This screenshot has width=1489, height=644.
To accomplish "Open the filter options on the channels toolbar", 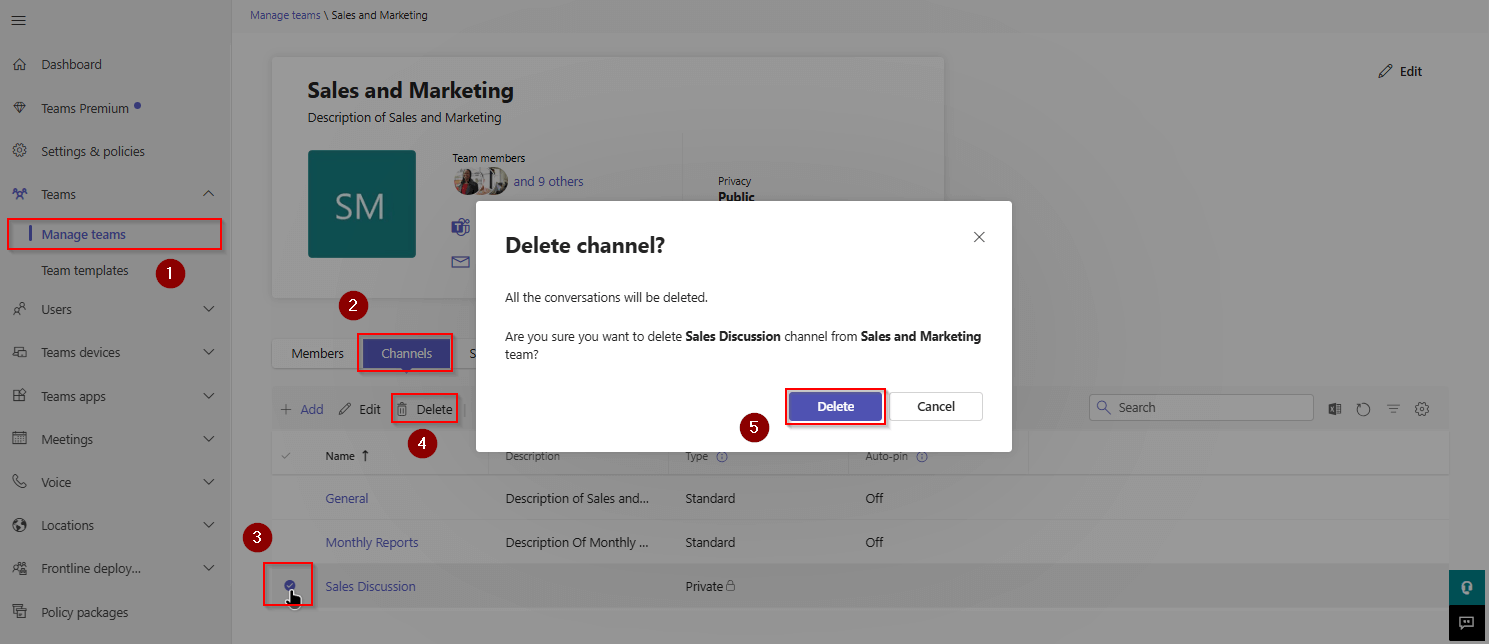I will point(1394,408).
